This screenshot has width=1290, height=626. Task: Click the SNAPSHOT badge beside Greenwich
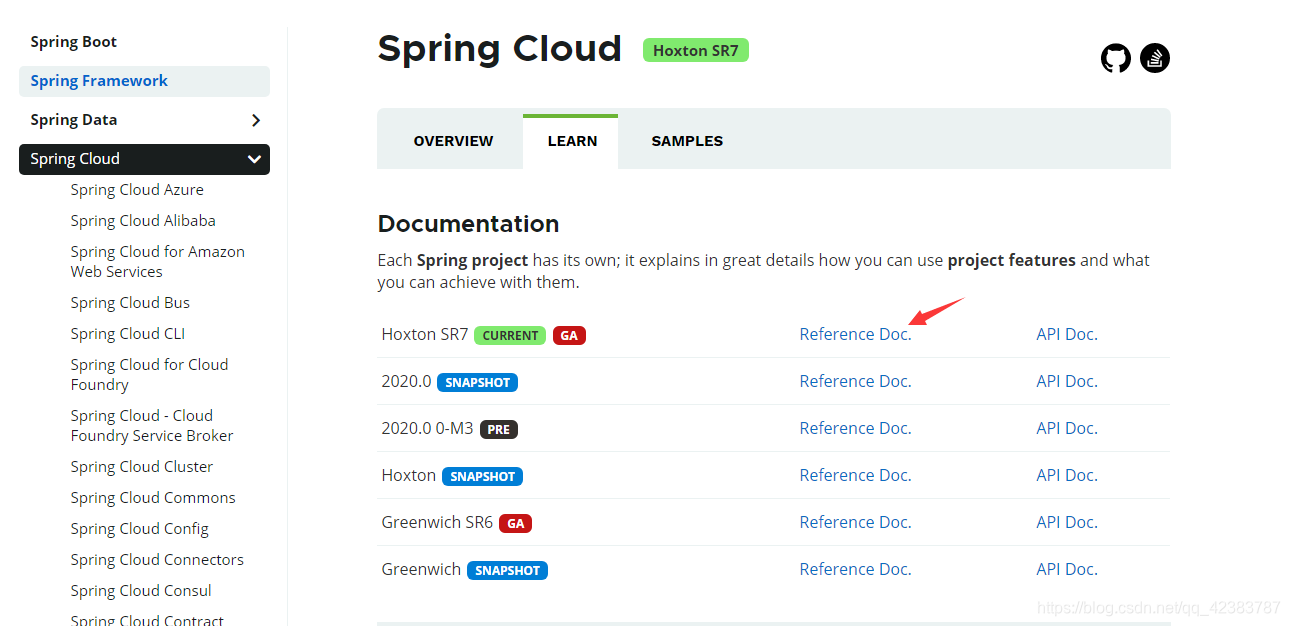(x=507, y=570)
